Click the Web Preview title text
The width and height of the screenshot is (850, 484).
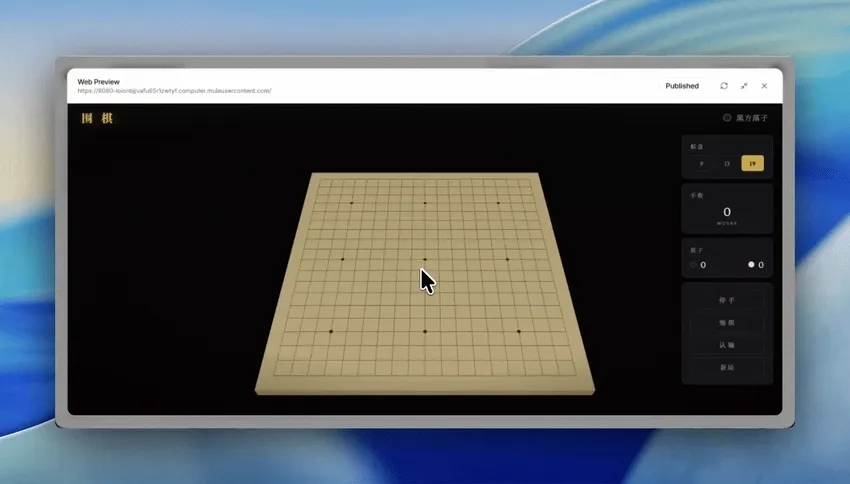(99, 82)
